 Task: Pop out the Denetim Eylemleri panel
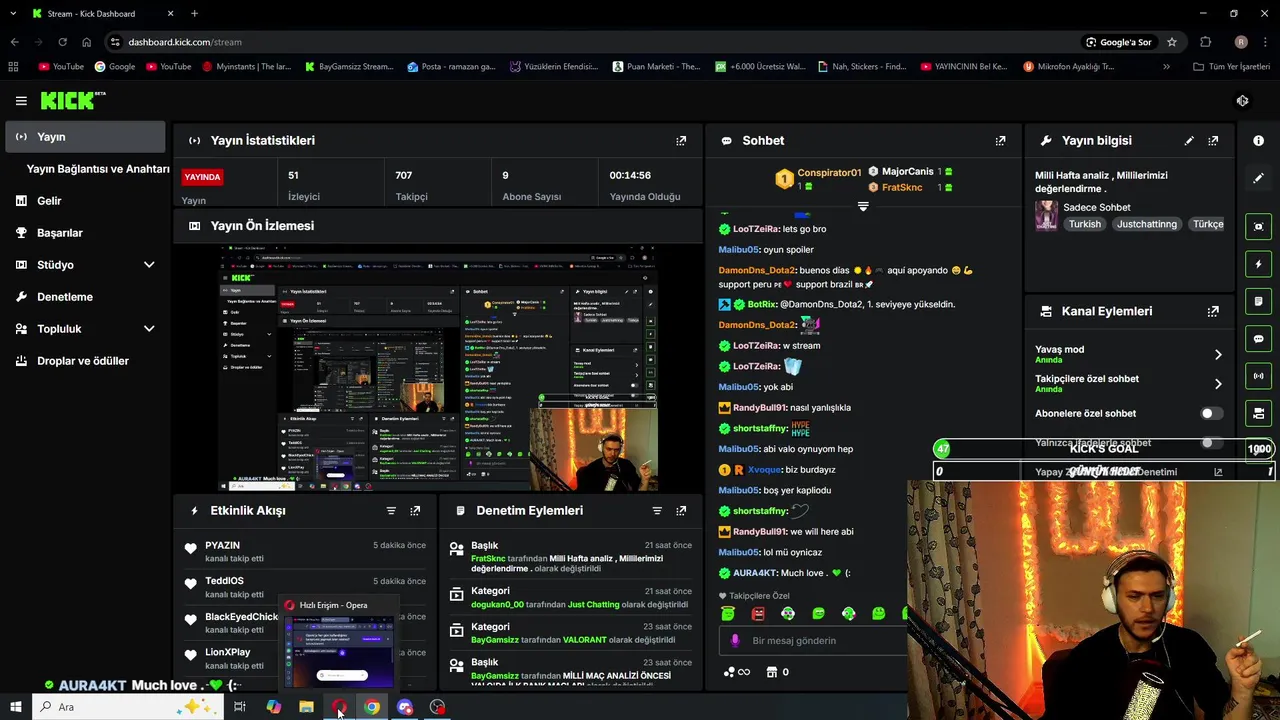click(681, 511)
